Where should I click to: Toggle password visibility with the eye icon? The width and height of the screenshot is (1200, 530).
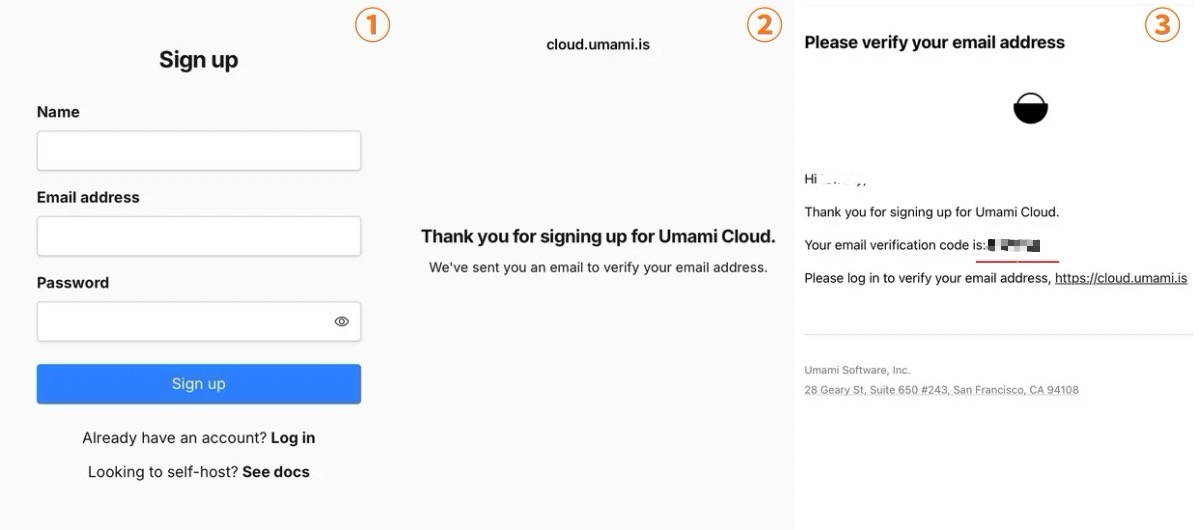pos(342,322)
